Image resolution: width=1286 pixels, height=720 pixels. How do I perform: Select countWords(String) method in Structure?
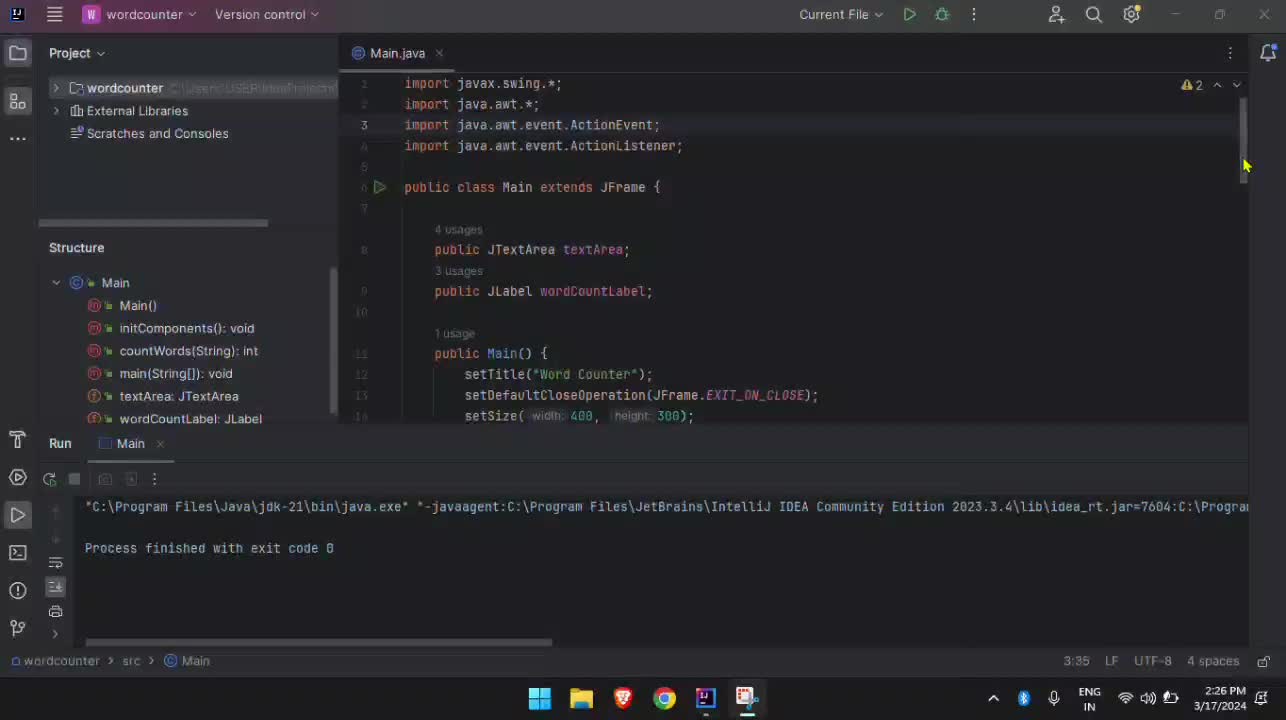click(x=188, y=351)
